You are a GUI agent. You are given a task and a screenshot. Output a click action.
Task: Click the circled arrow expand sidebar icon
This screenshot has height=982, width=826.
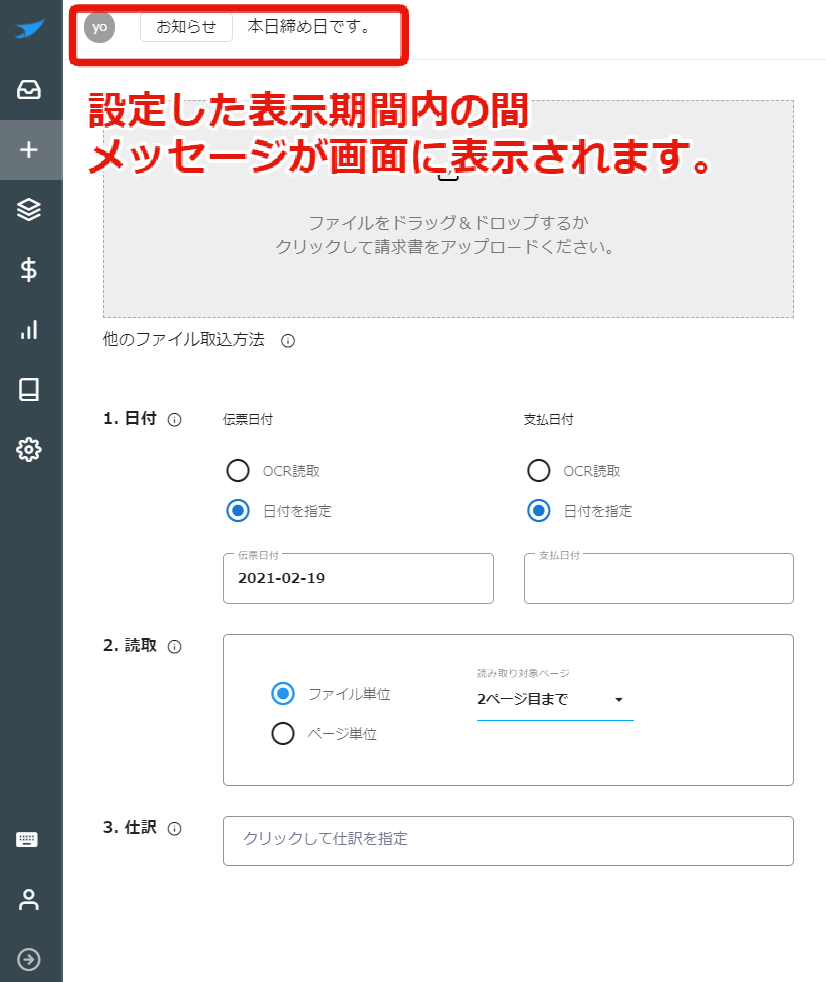tap(29, 959)
